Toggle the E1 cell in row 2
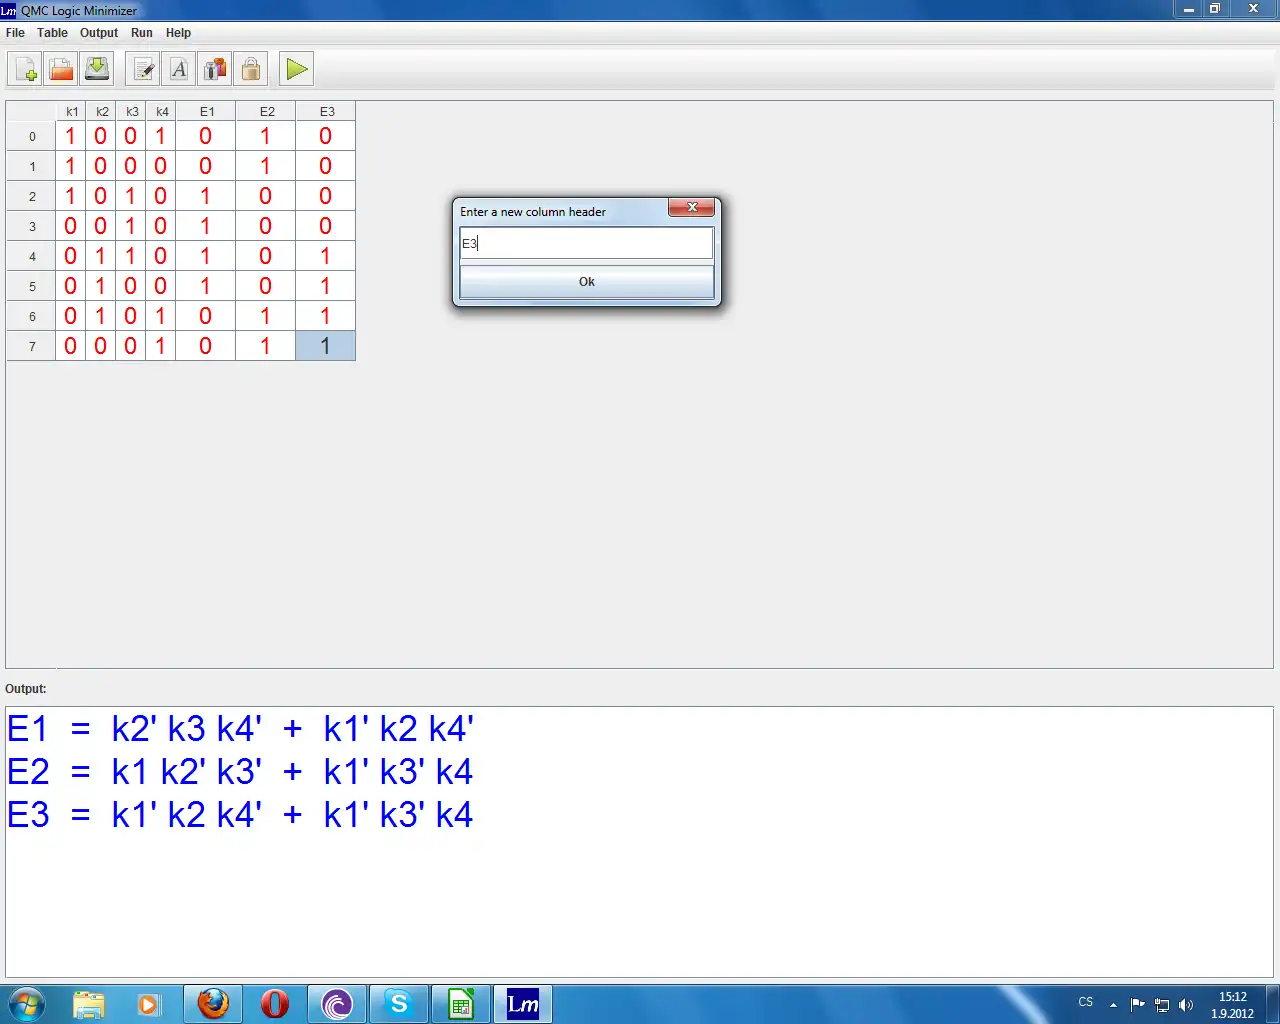The width and height of the screenshot is (1280, 1024). pyautogui.click(x=206, y=196)
